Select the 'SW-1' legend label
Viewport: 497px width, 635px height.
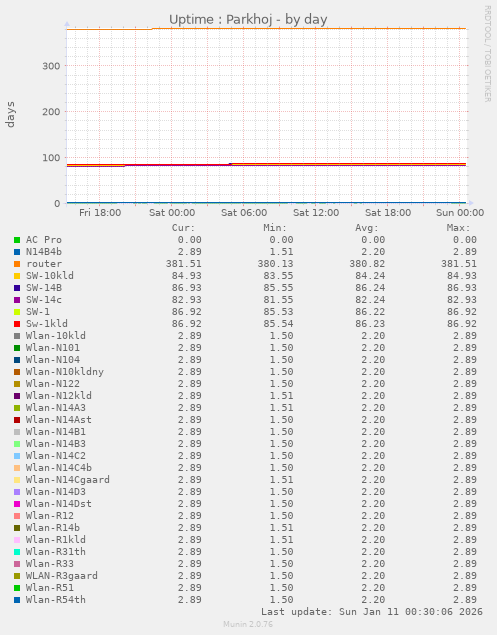click(x=38, y=312)
